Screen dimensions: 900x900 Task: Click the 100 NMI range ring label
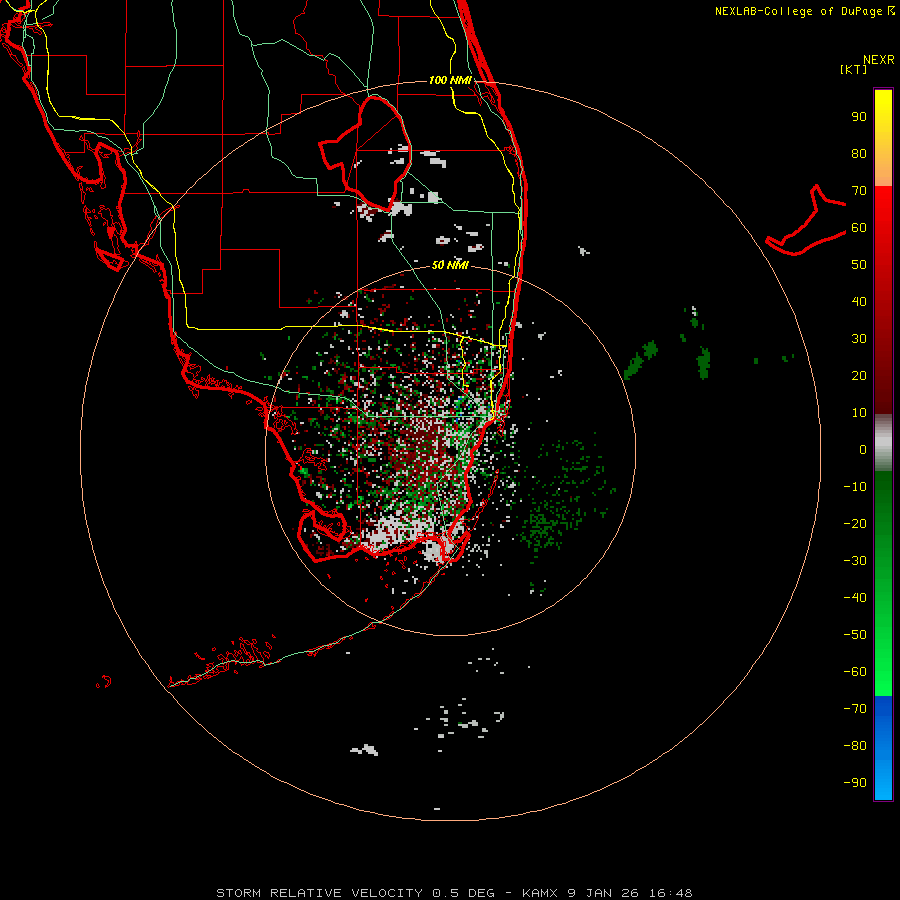450,80
